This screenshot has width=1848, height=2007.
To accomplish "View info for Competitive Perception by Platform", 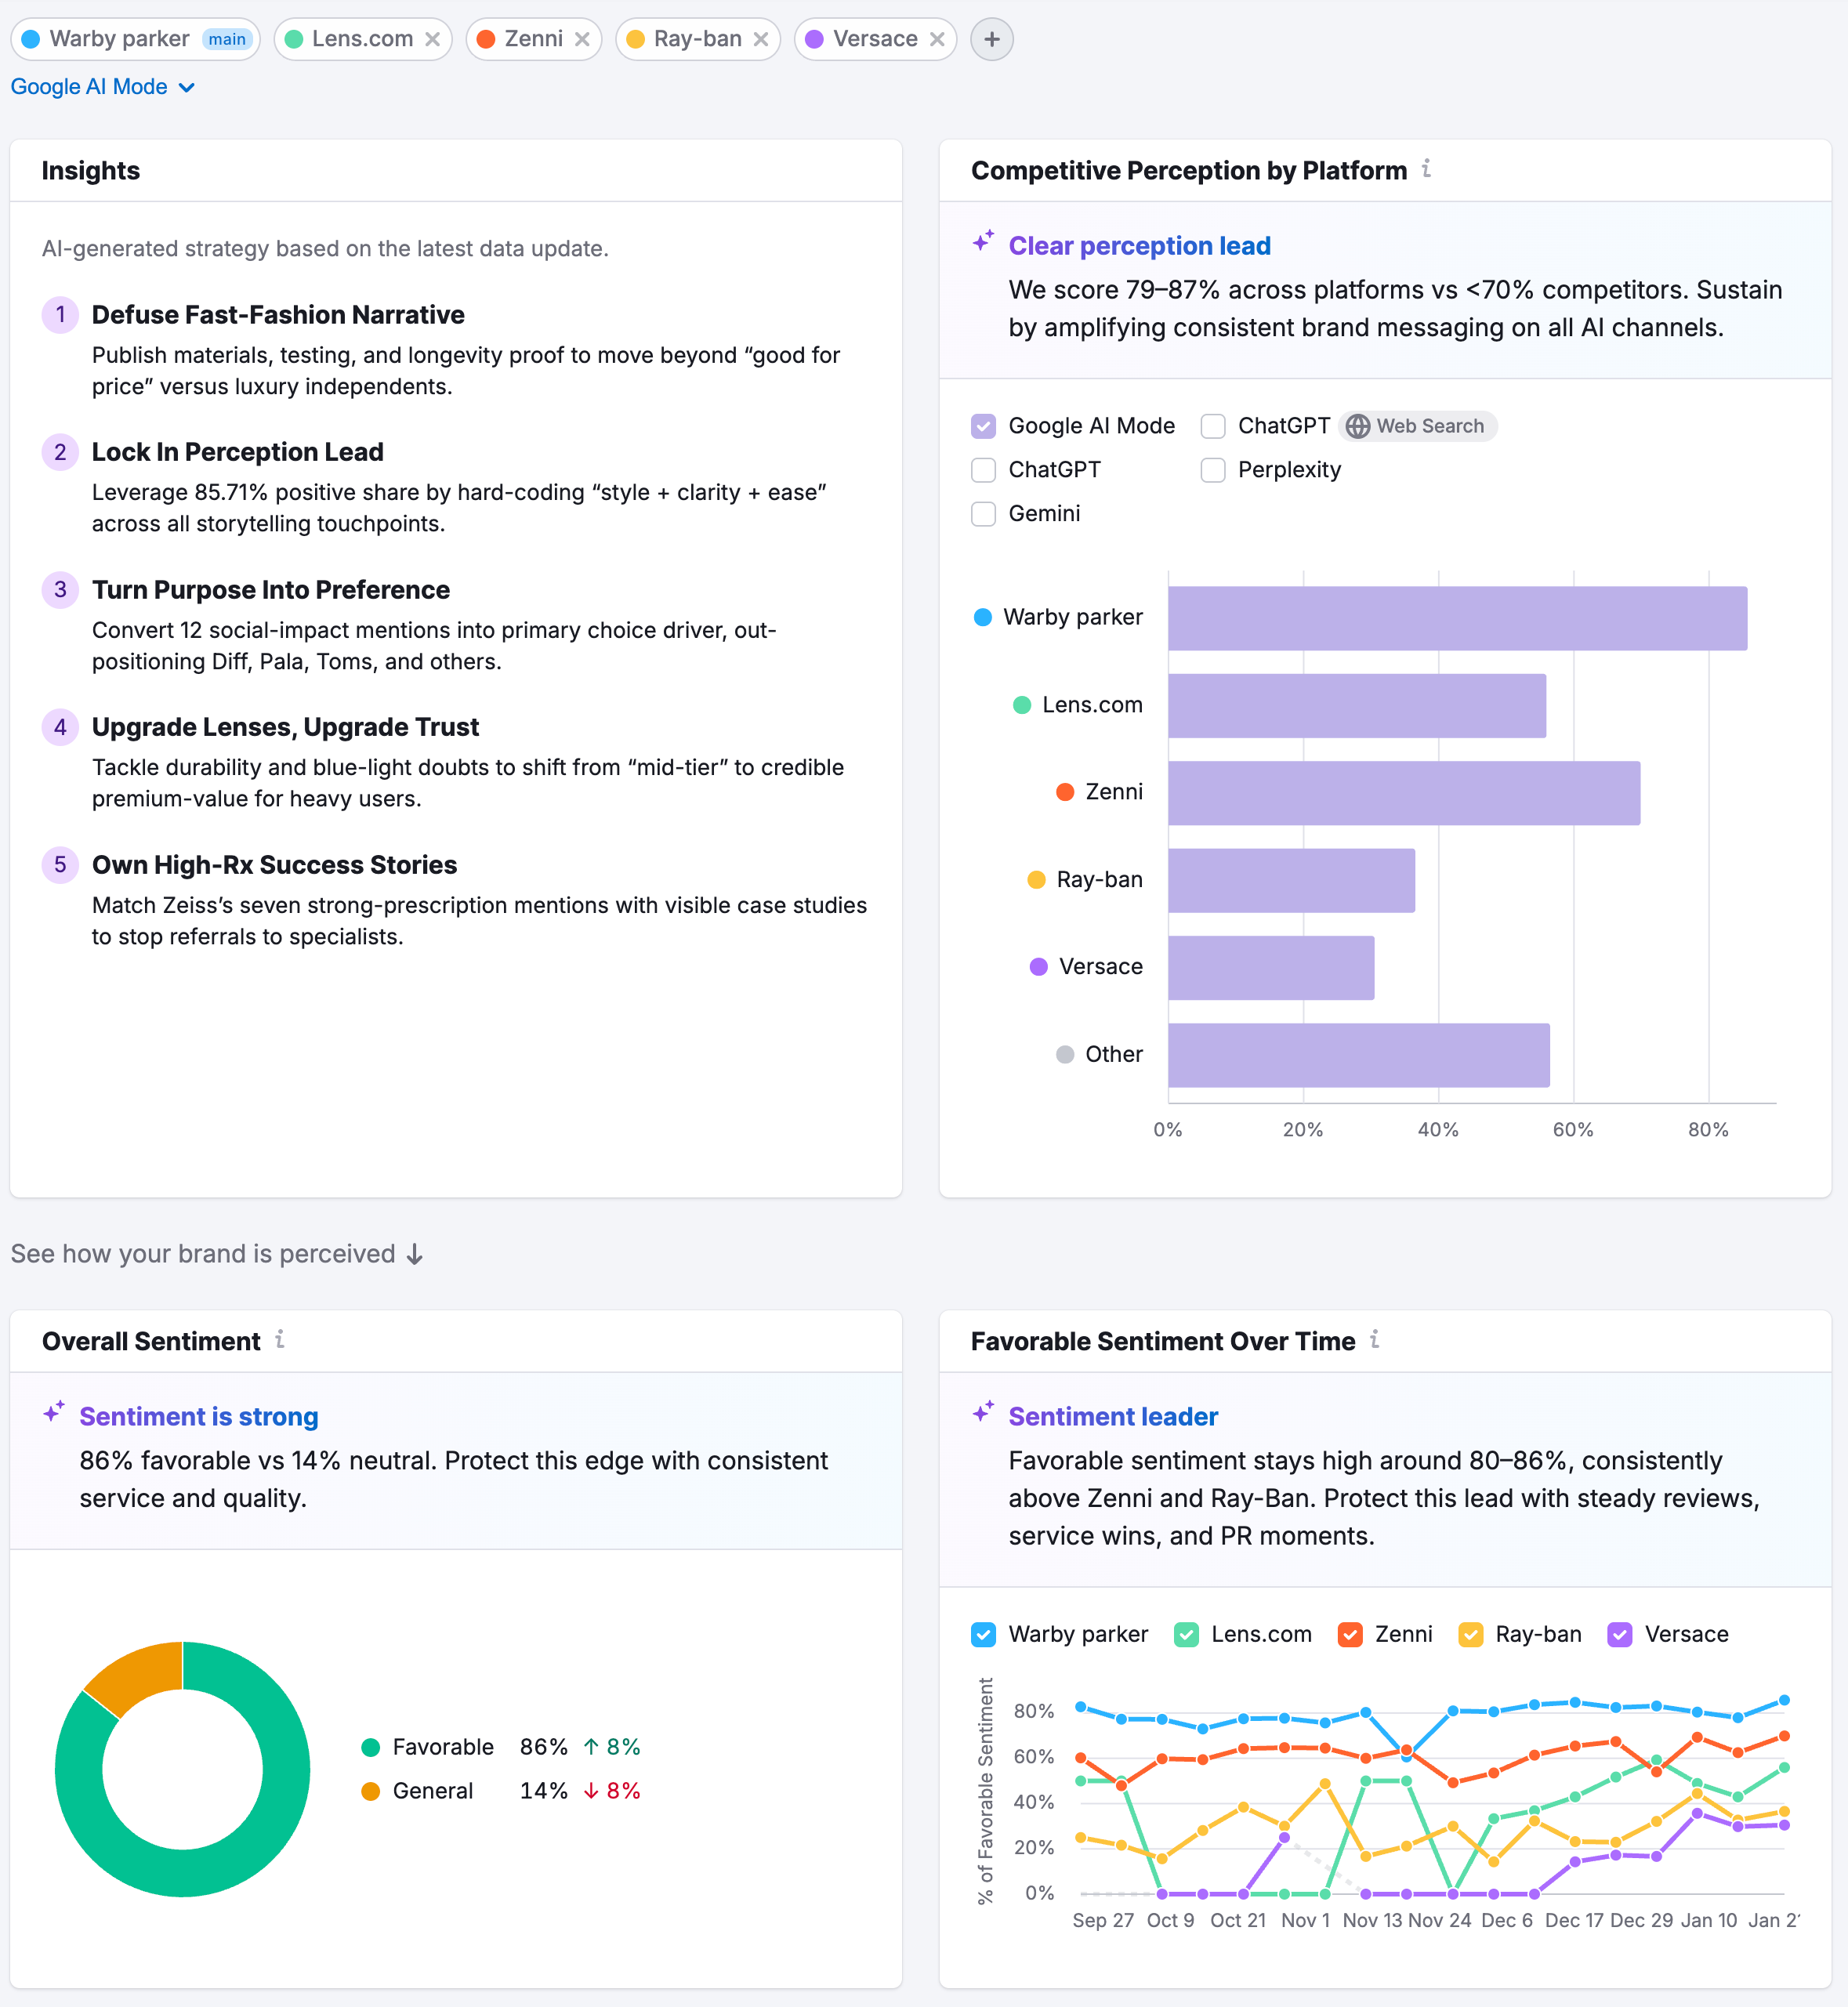I will (x=1427, y=169).
